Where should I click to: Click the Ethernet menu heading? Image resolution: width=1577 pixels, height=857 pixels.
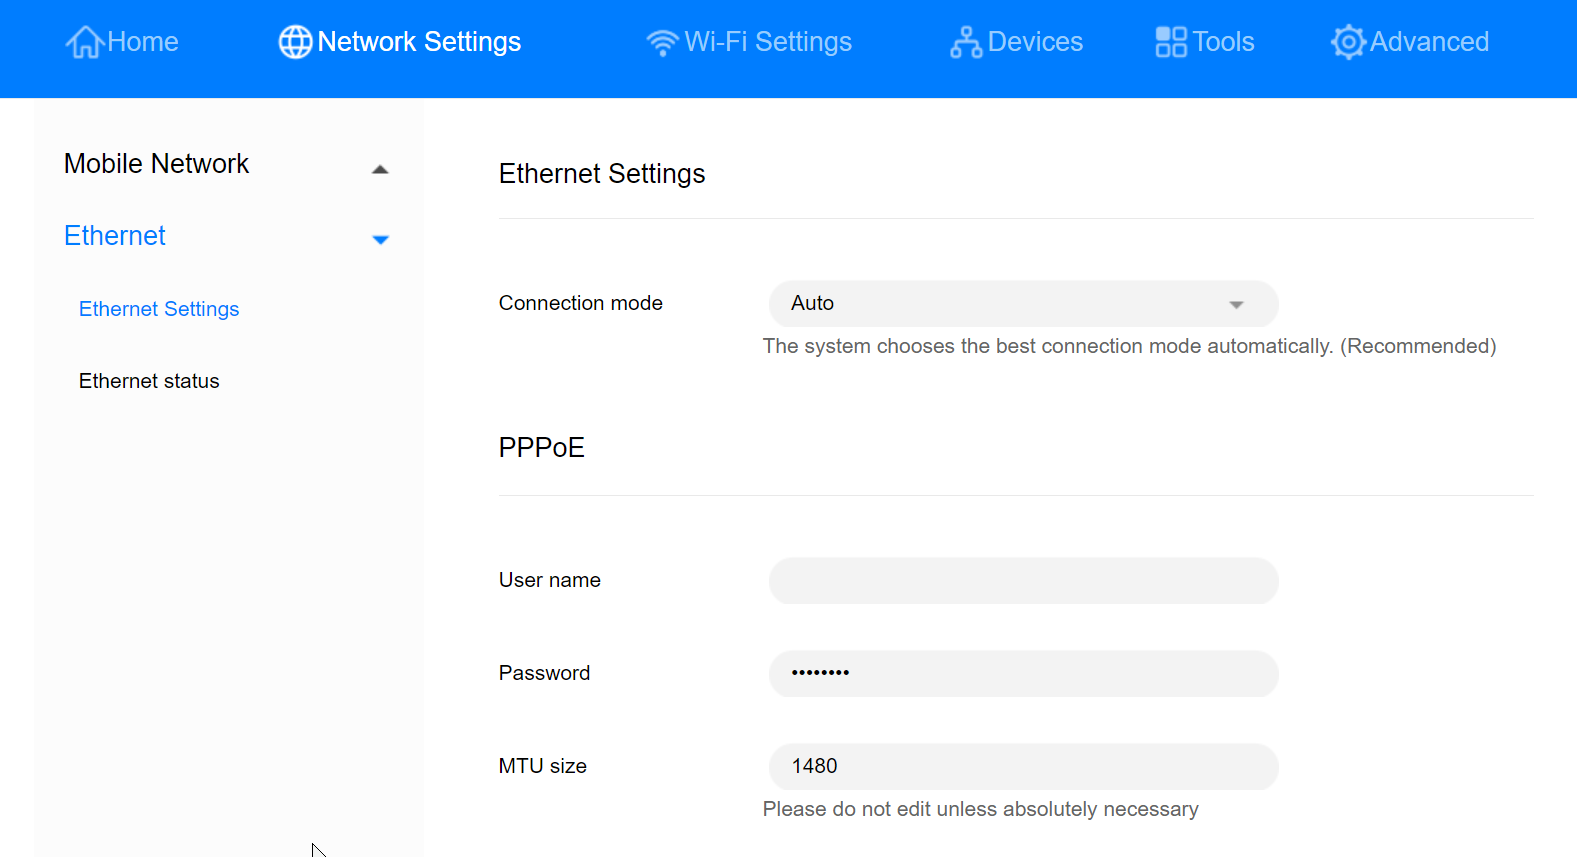tap(115, 236)
